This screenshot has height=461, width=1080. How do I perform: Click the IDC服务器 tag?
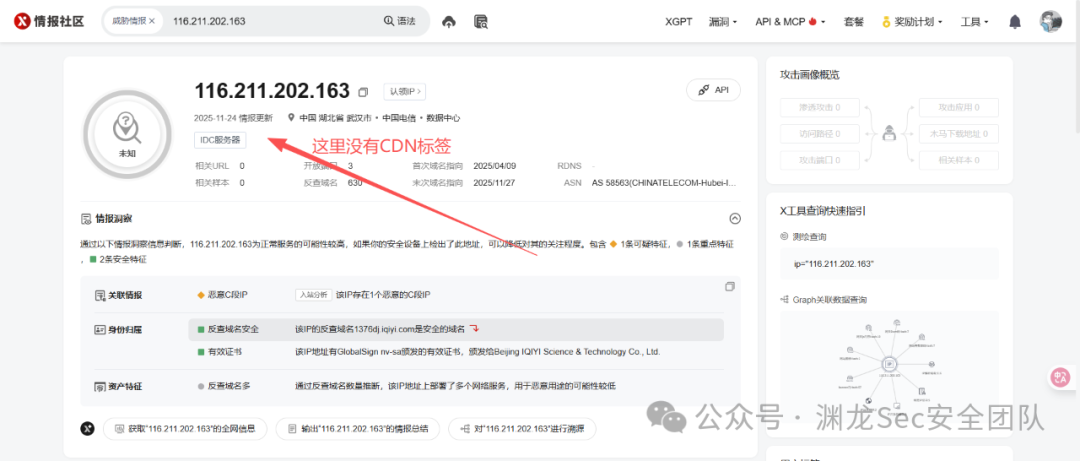click(x=220, y=140)
